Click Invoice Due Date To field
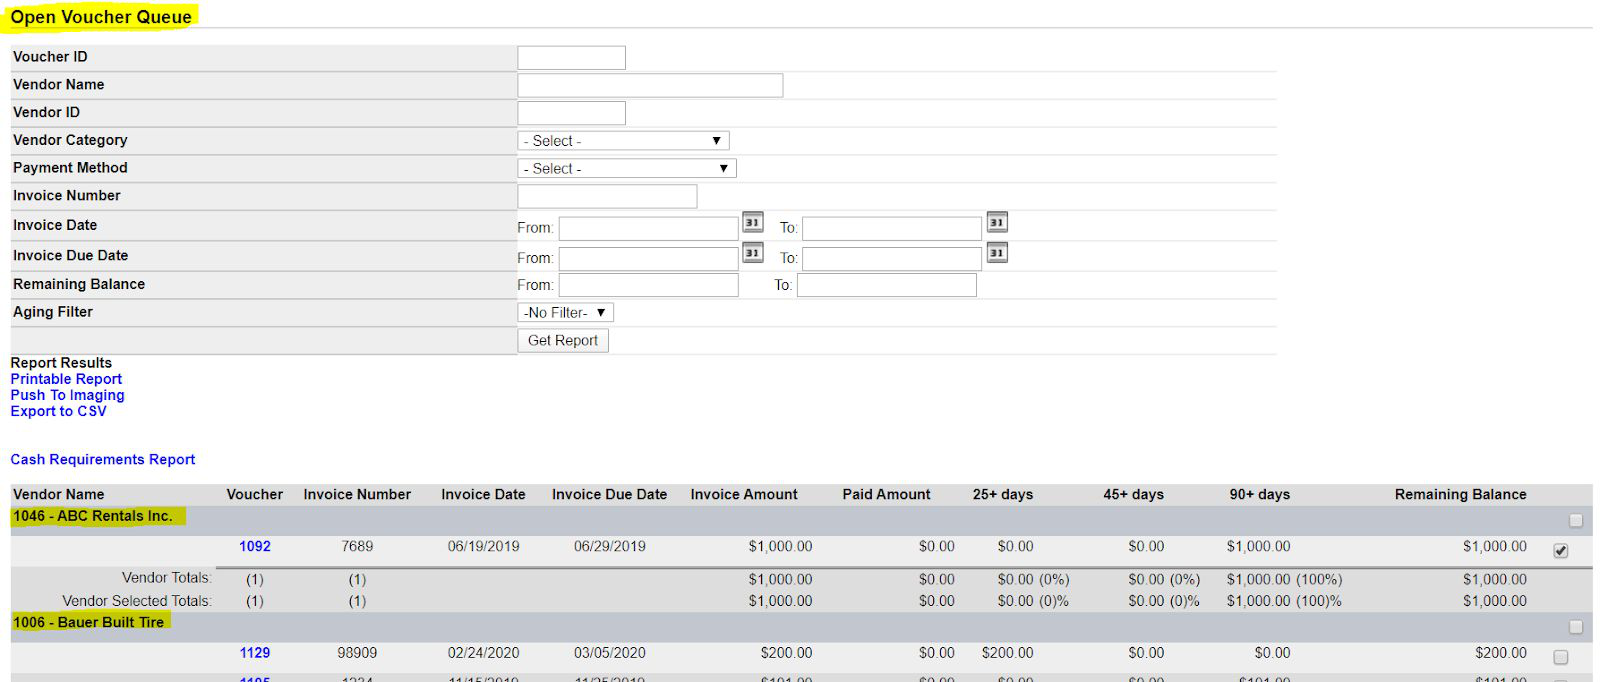1600x682 pixels. tap(892, 258)
